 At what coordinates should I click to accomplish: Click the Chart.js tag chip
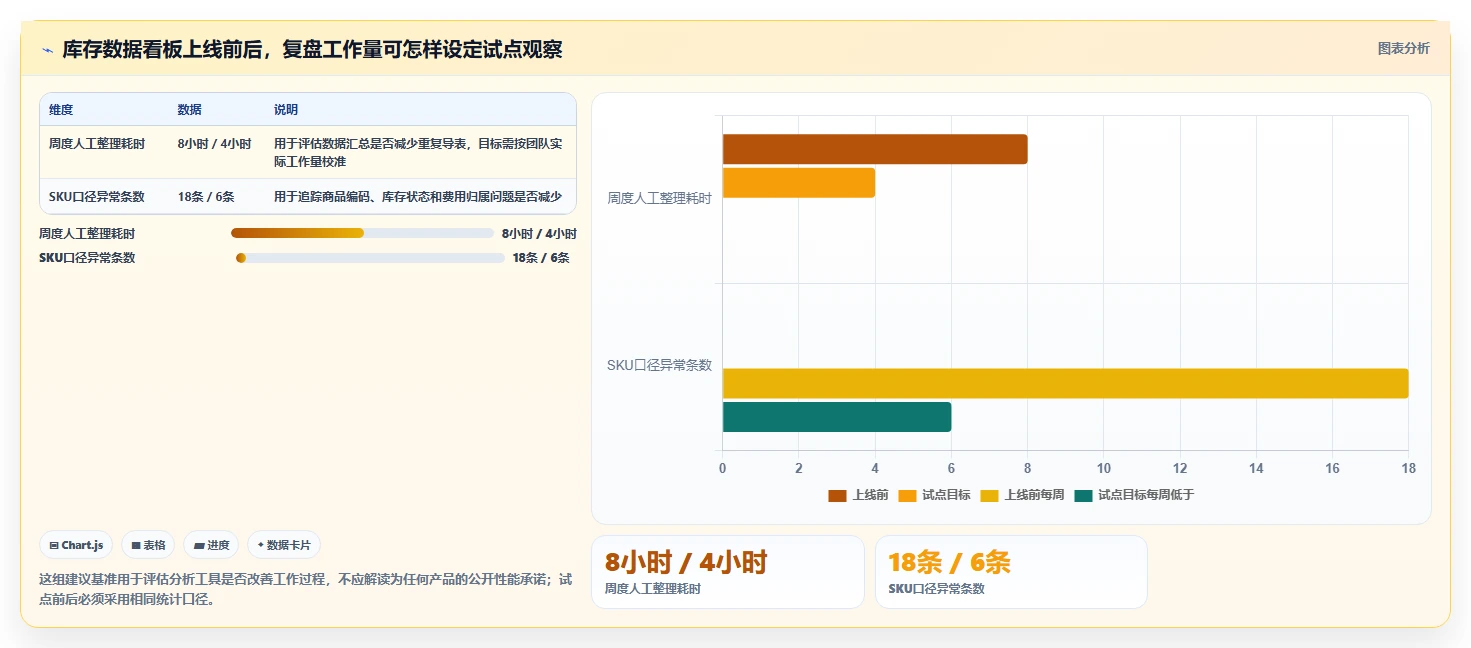point(77,545)
